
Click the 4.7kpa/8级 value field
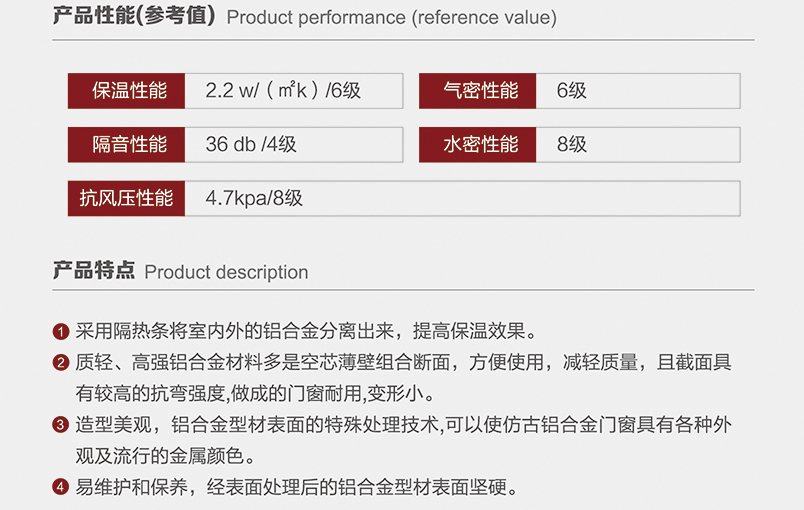pos(463,198)
